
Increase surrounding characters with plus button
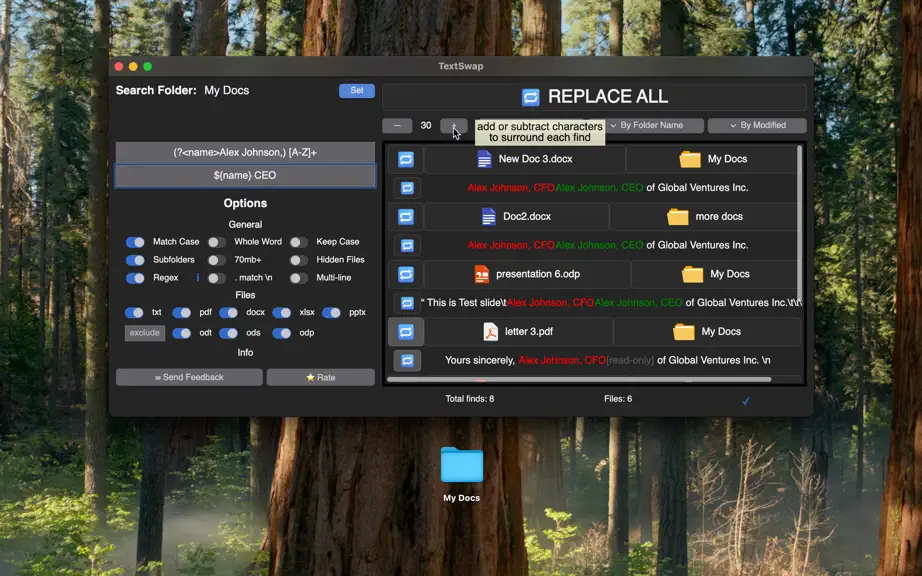(454, 126)
